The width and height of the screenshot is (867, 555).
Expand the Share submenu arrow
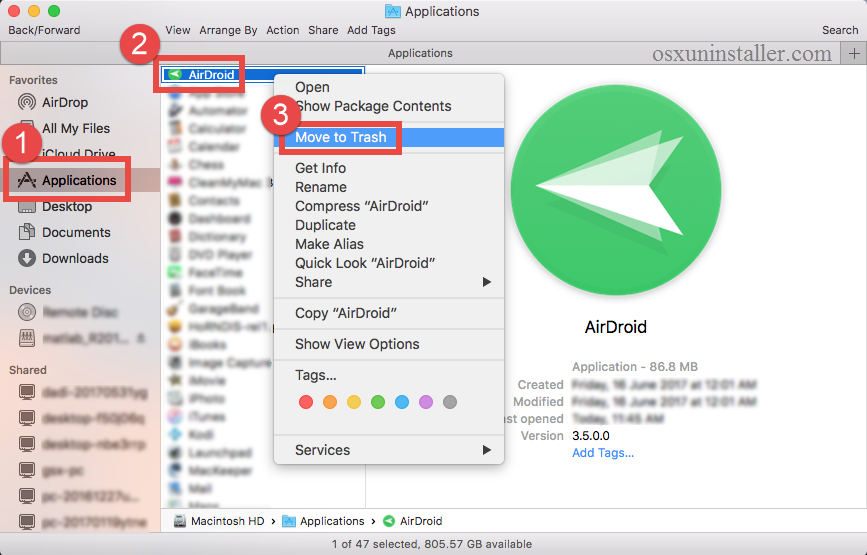[487, 282]
